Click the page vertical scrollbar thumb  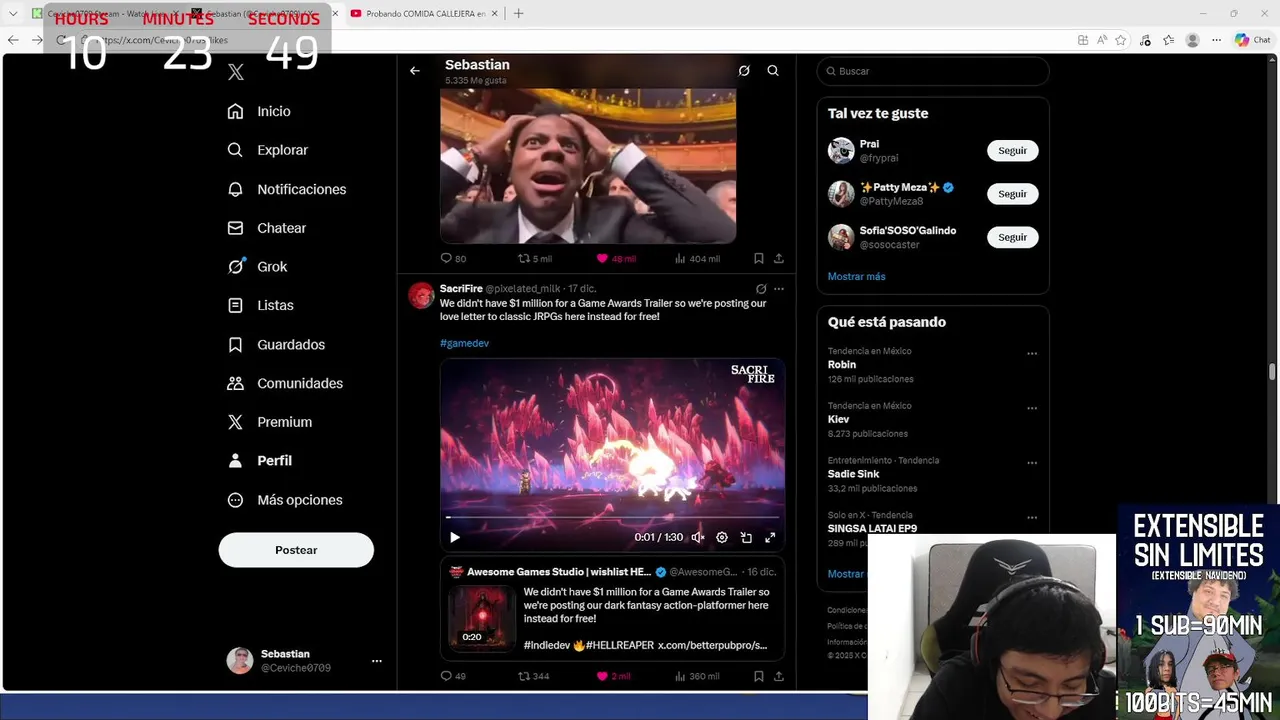[x=1272, y=372]
